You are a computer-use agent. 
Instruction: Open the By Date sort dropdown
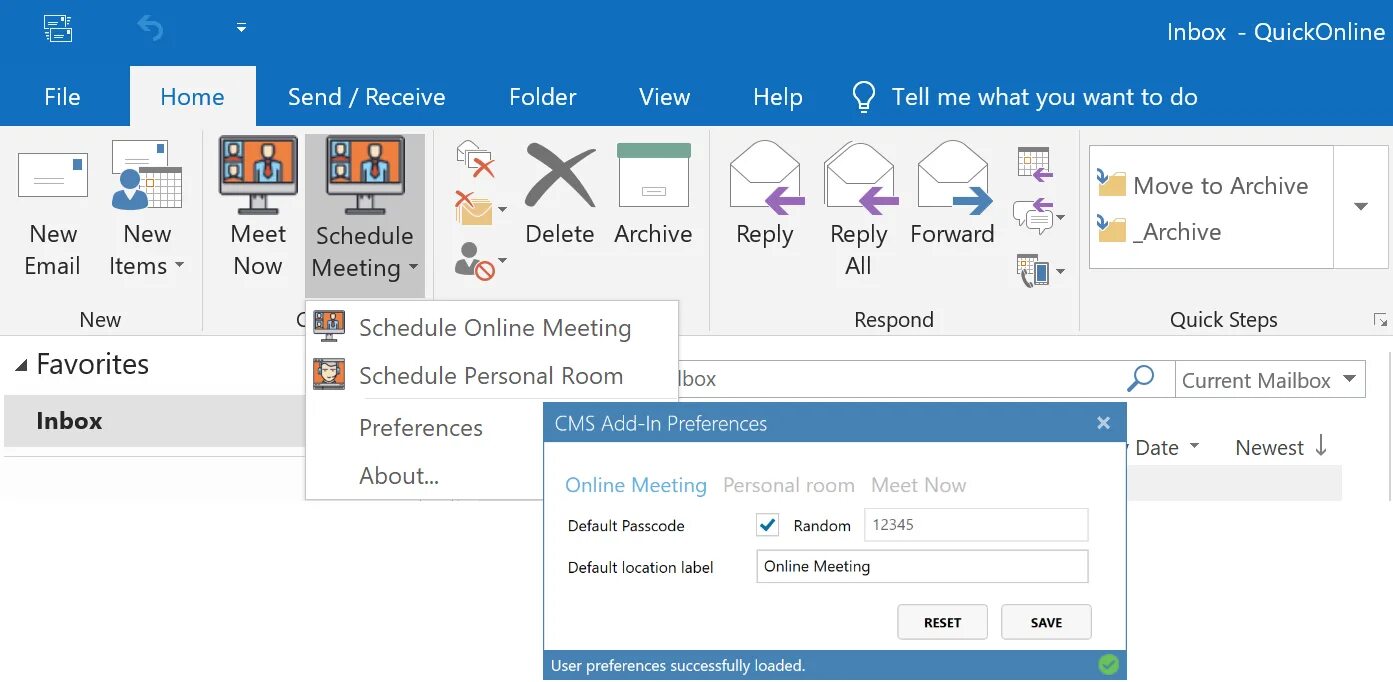point(1165,448)
